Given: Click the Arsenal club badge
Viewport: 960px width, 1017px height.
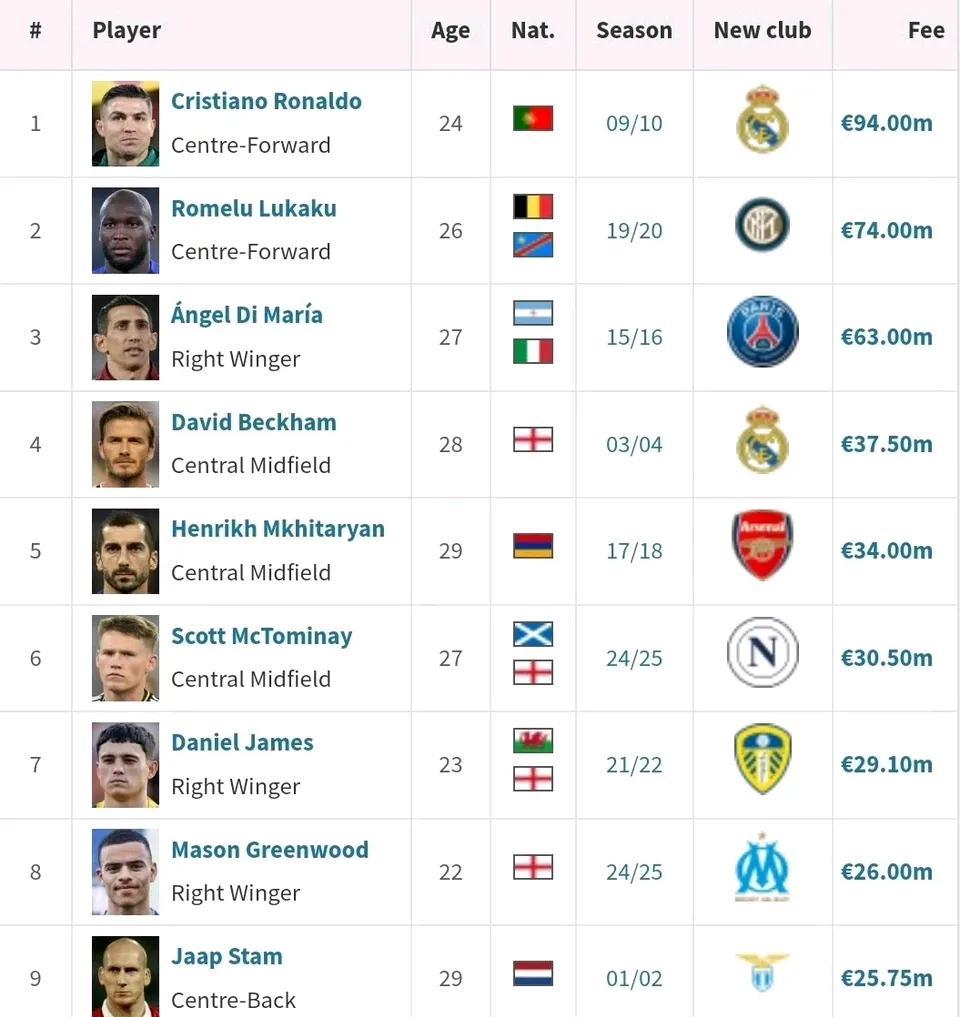Looking at the screenshot, I should 762,545.
